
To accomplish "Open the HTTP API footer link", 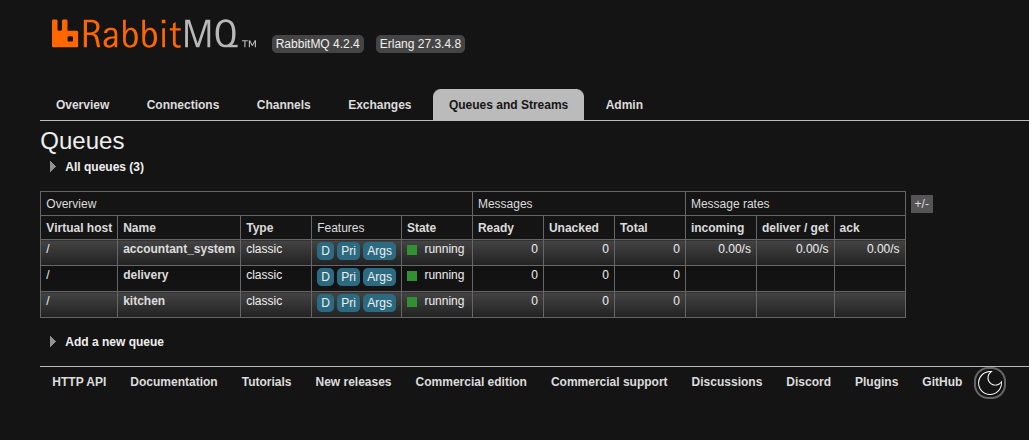I will click(x=79, y=382).
